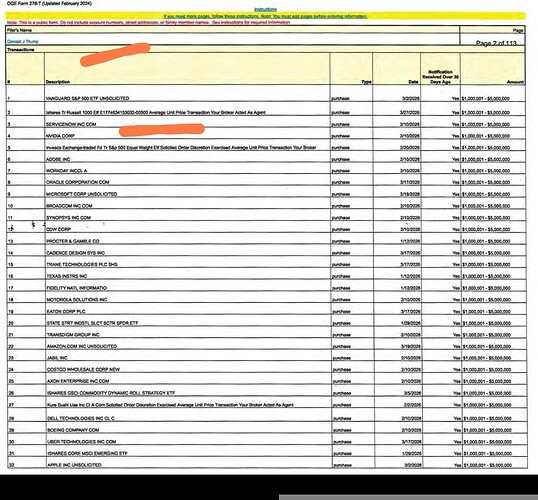Select the 'Page 2 of 113' text
Image resolution: width=538 pixels, height=500 pixels.
coord(496,43)
